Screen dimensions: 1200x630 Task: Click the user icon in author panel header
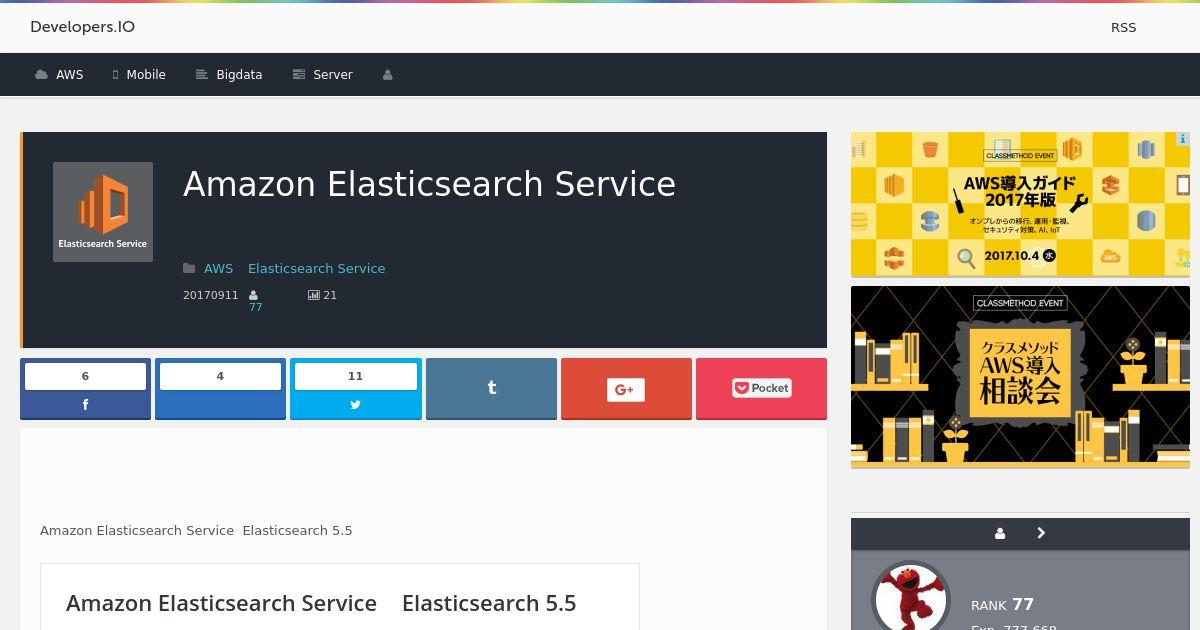999,534
